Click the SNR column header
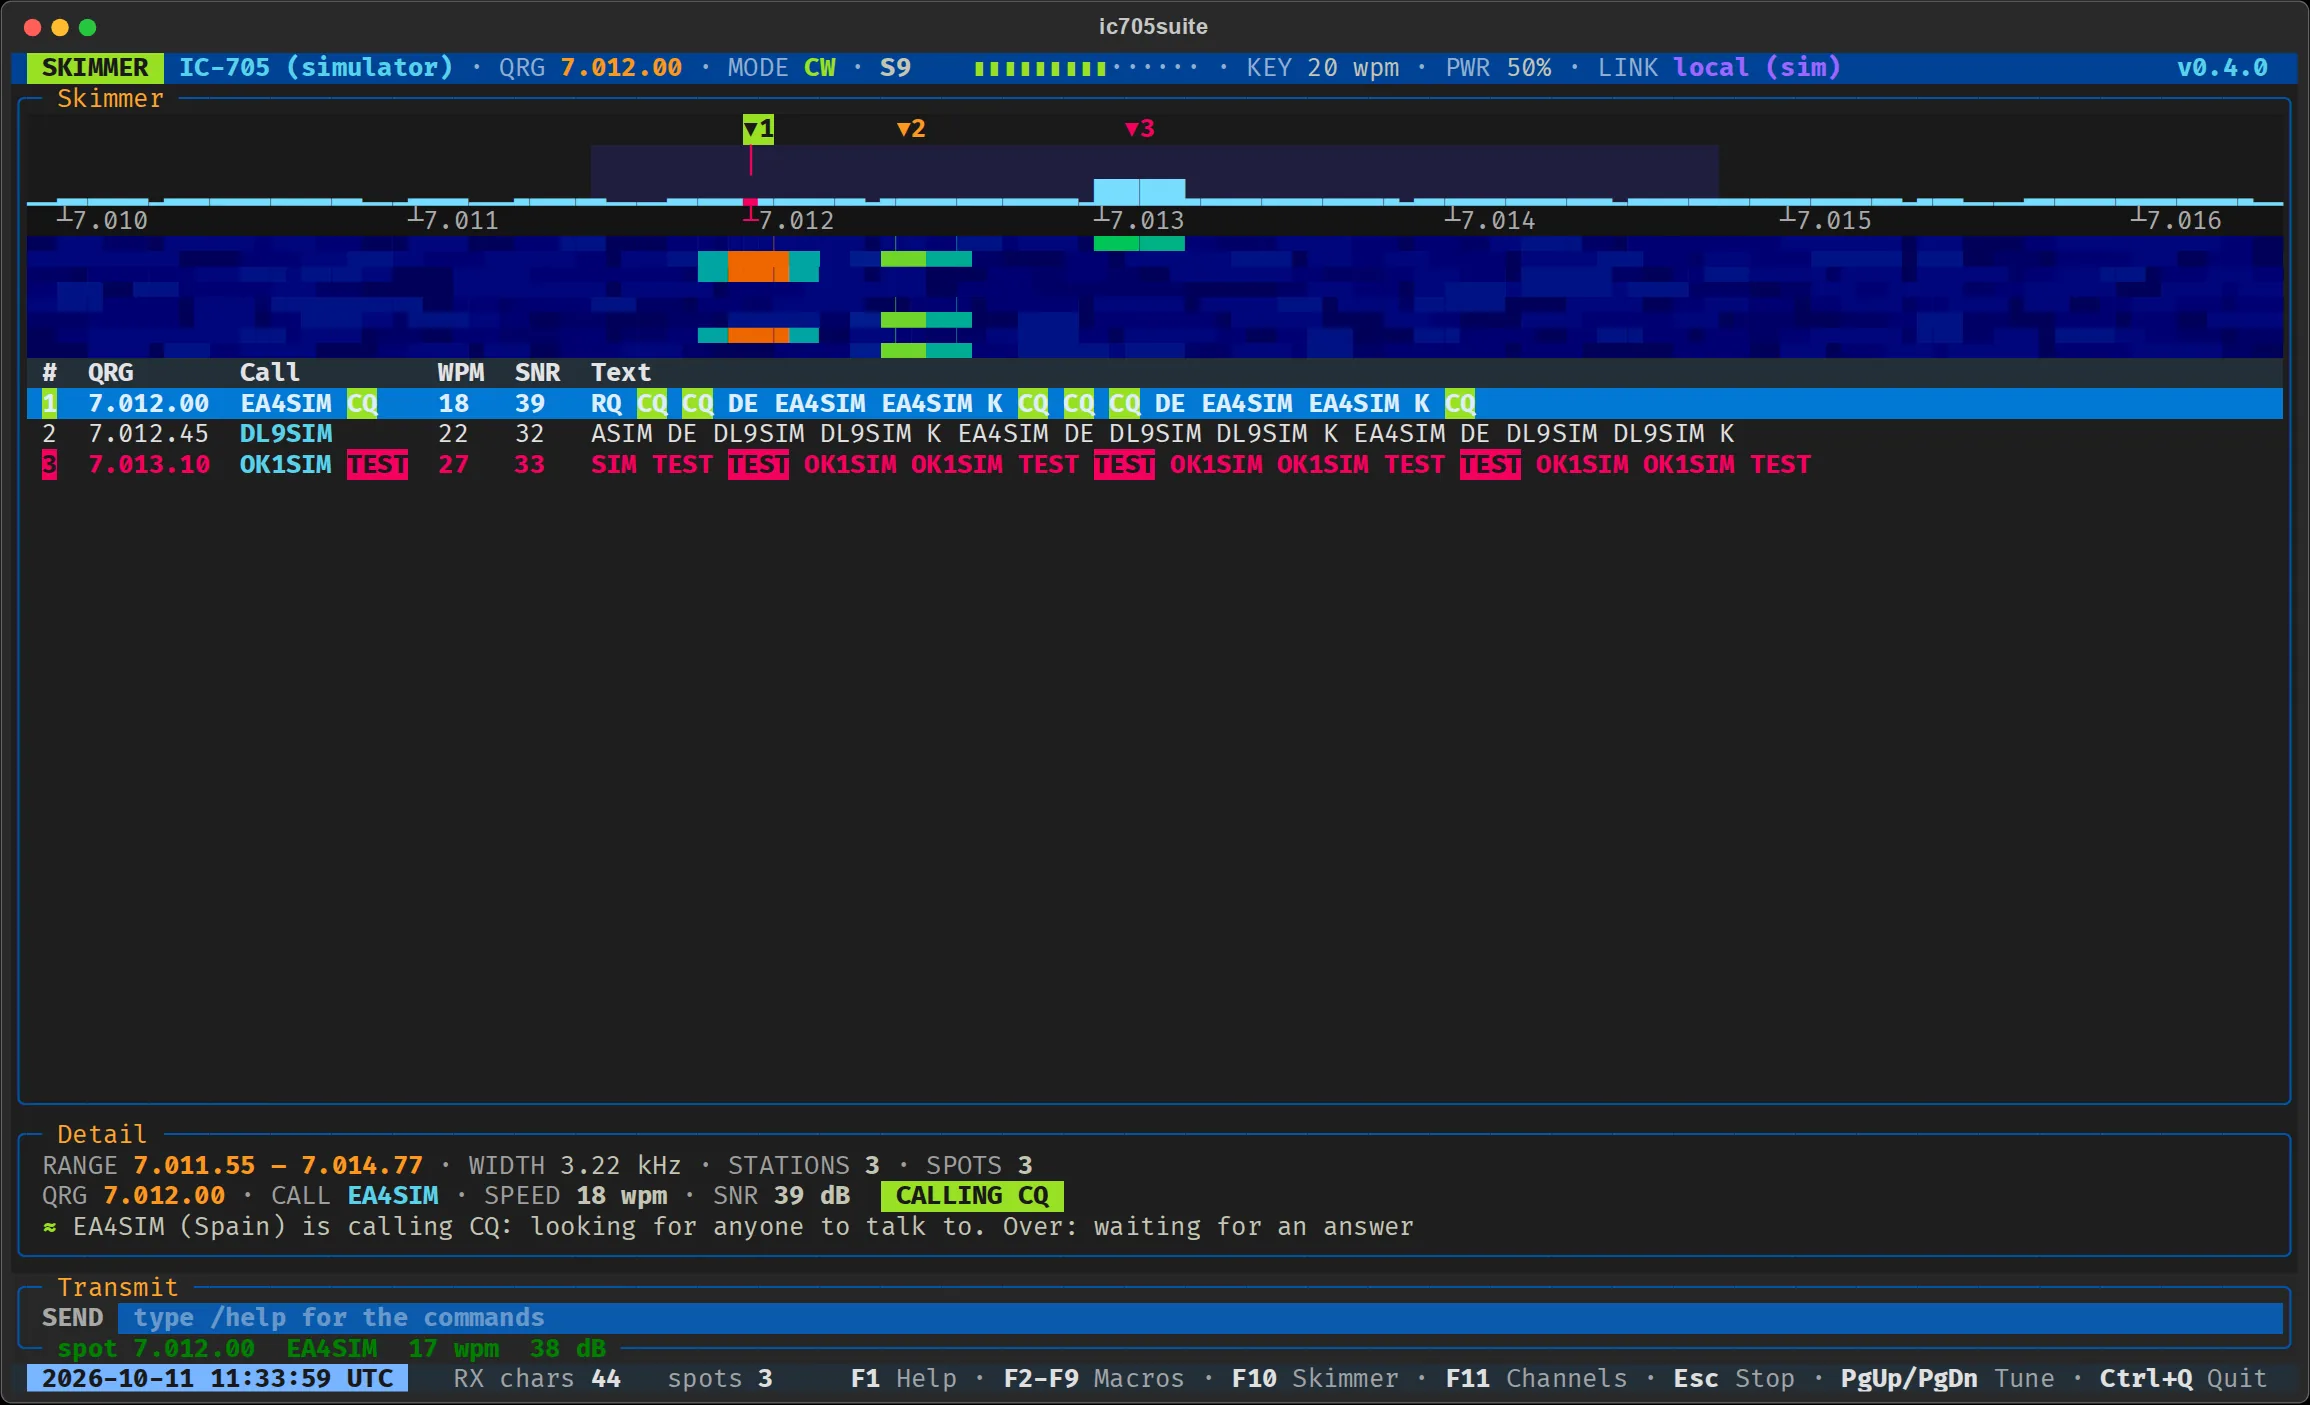 [537, 372]
